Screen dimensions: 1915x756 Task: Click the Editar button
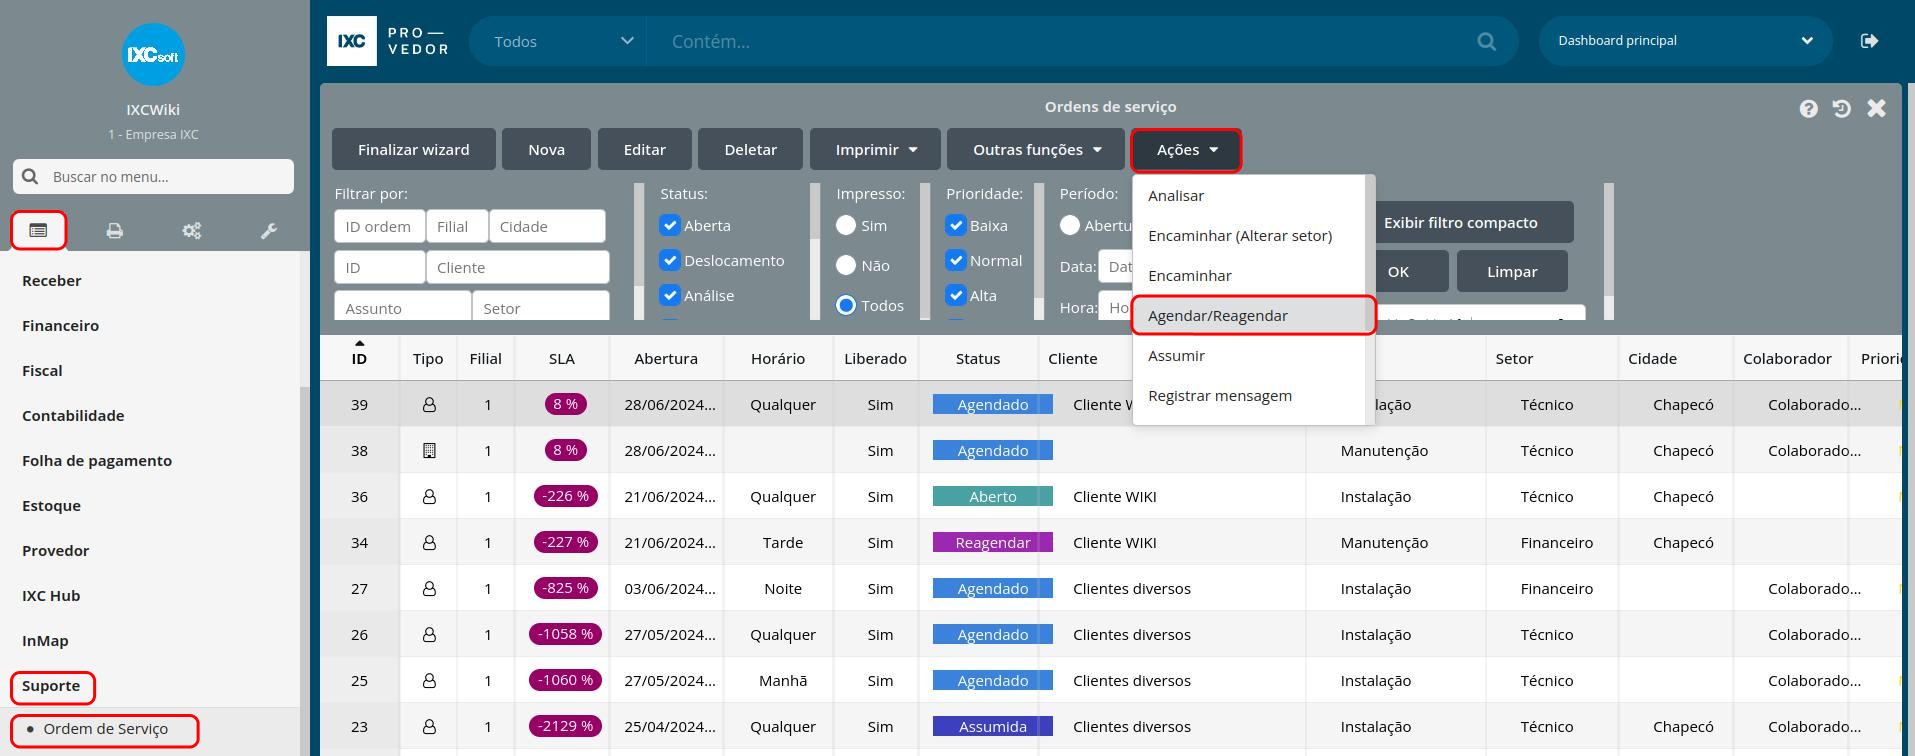(x=645, y=150)
